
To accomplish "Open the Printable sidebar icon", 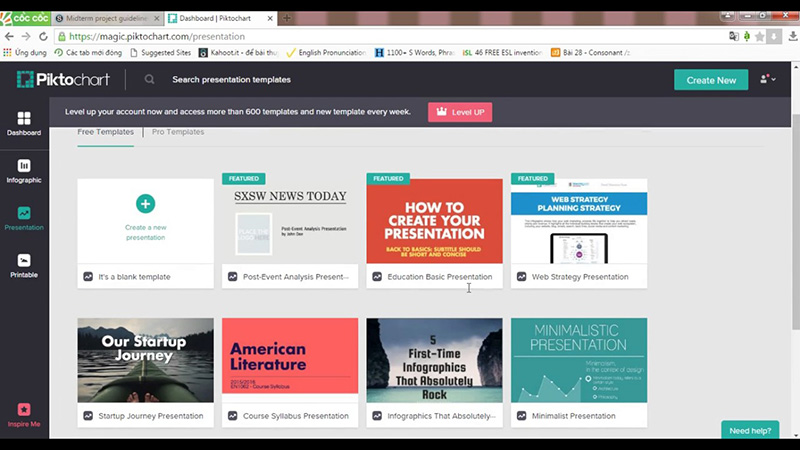I will 24,260.
